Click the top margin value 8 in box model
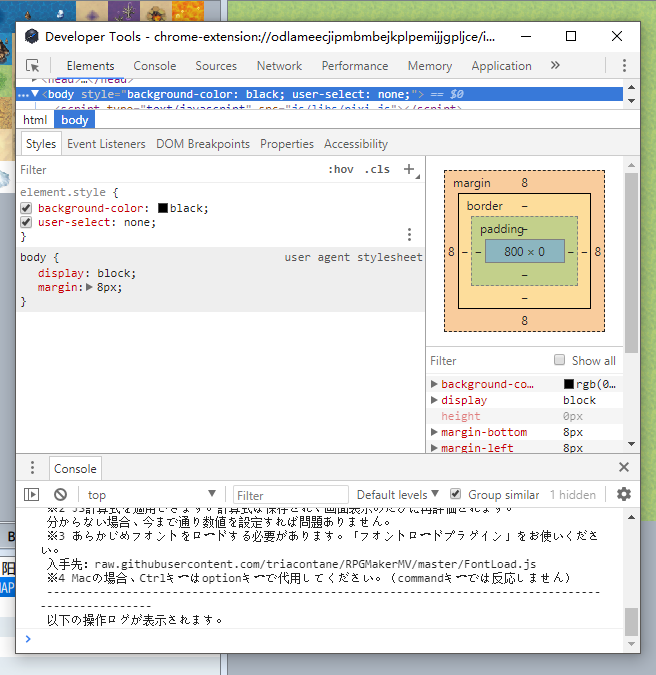 pyautogui.click(x=524, y=183)
